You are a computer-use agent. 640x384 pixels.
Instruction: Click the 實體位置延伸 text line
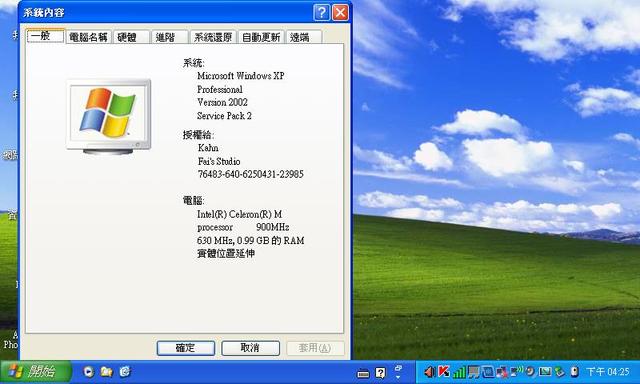click(226, 254)
